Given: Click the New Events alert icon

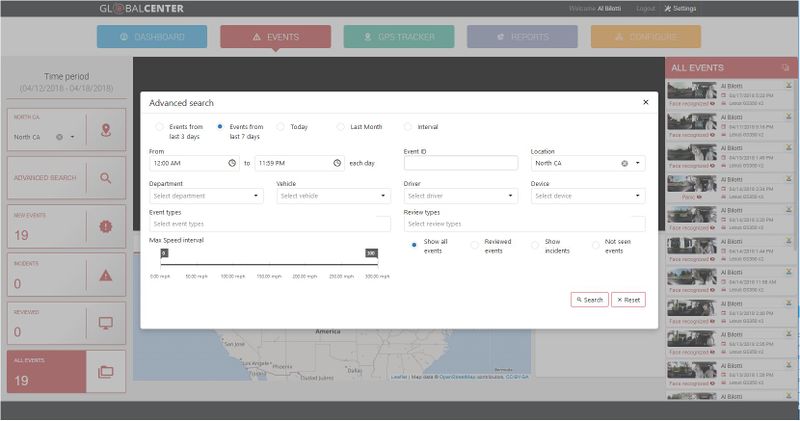Looking at the screenshot, I should pyautogui.click(x=106, y=227).
